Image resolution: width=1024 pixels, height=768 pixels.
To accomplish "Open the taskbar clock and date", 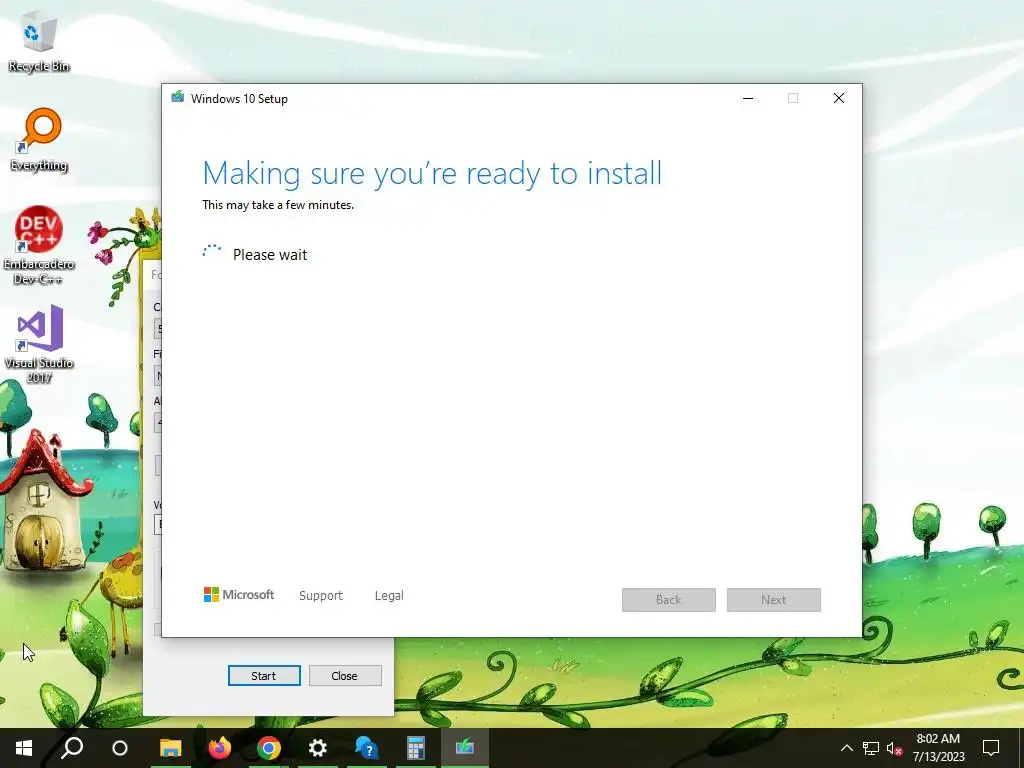I will click(x=938, y=748).
